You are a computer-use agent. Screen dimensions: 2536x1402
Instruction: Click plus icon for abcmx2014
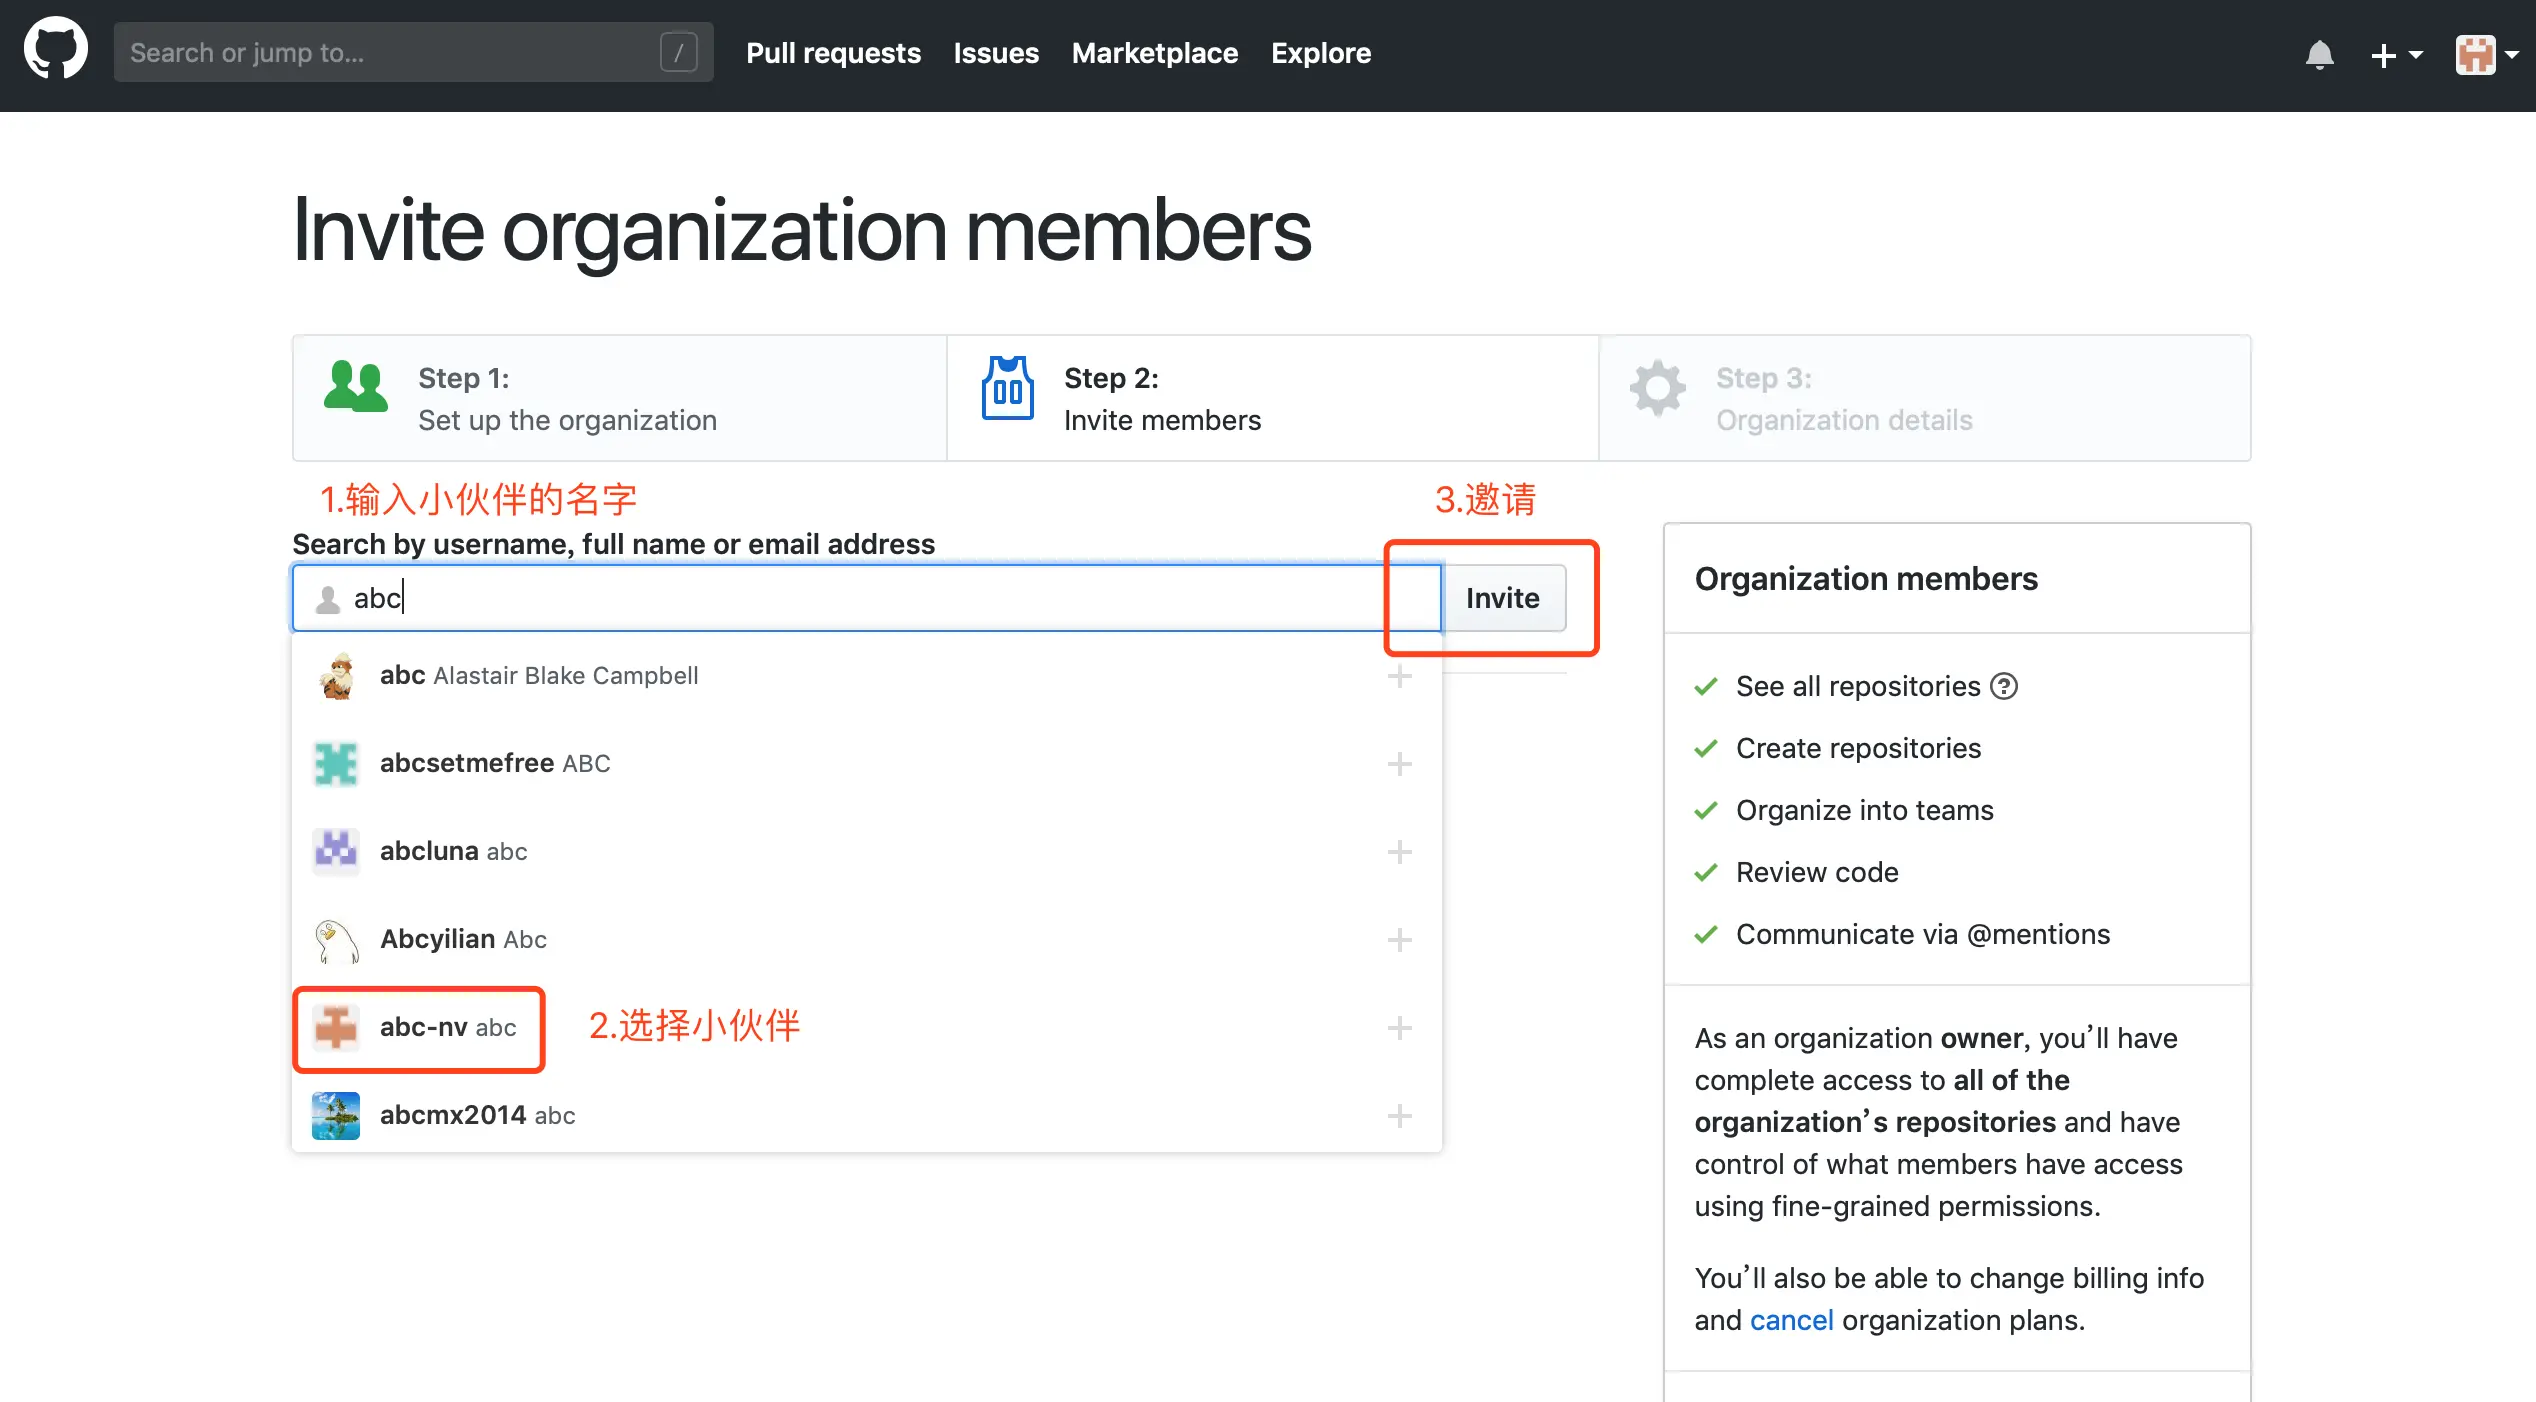point(1399,1116)
